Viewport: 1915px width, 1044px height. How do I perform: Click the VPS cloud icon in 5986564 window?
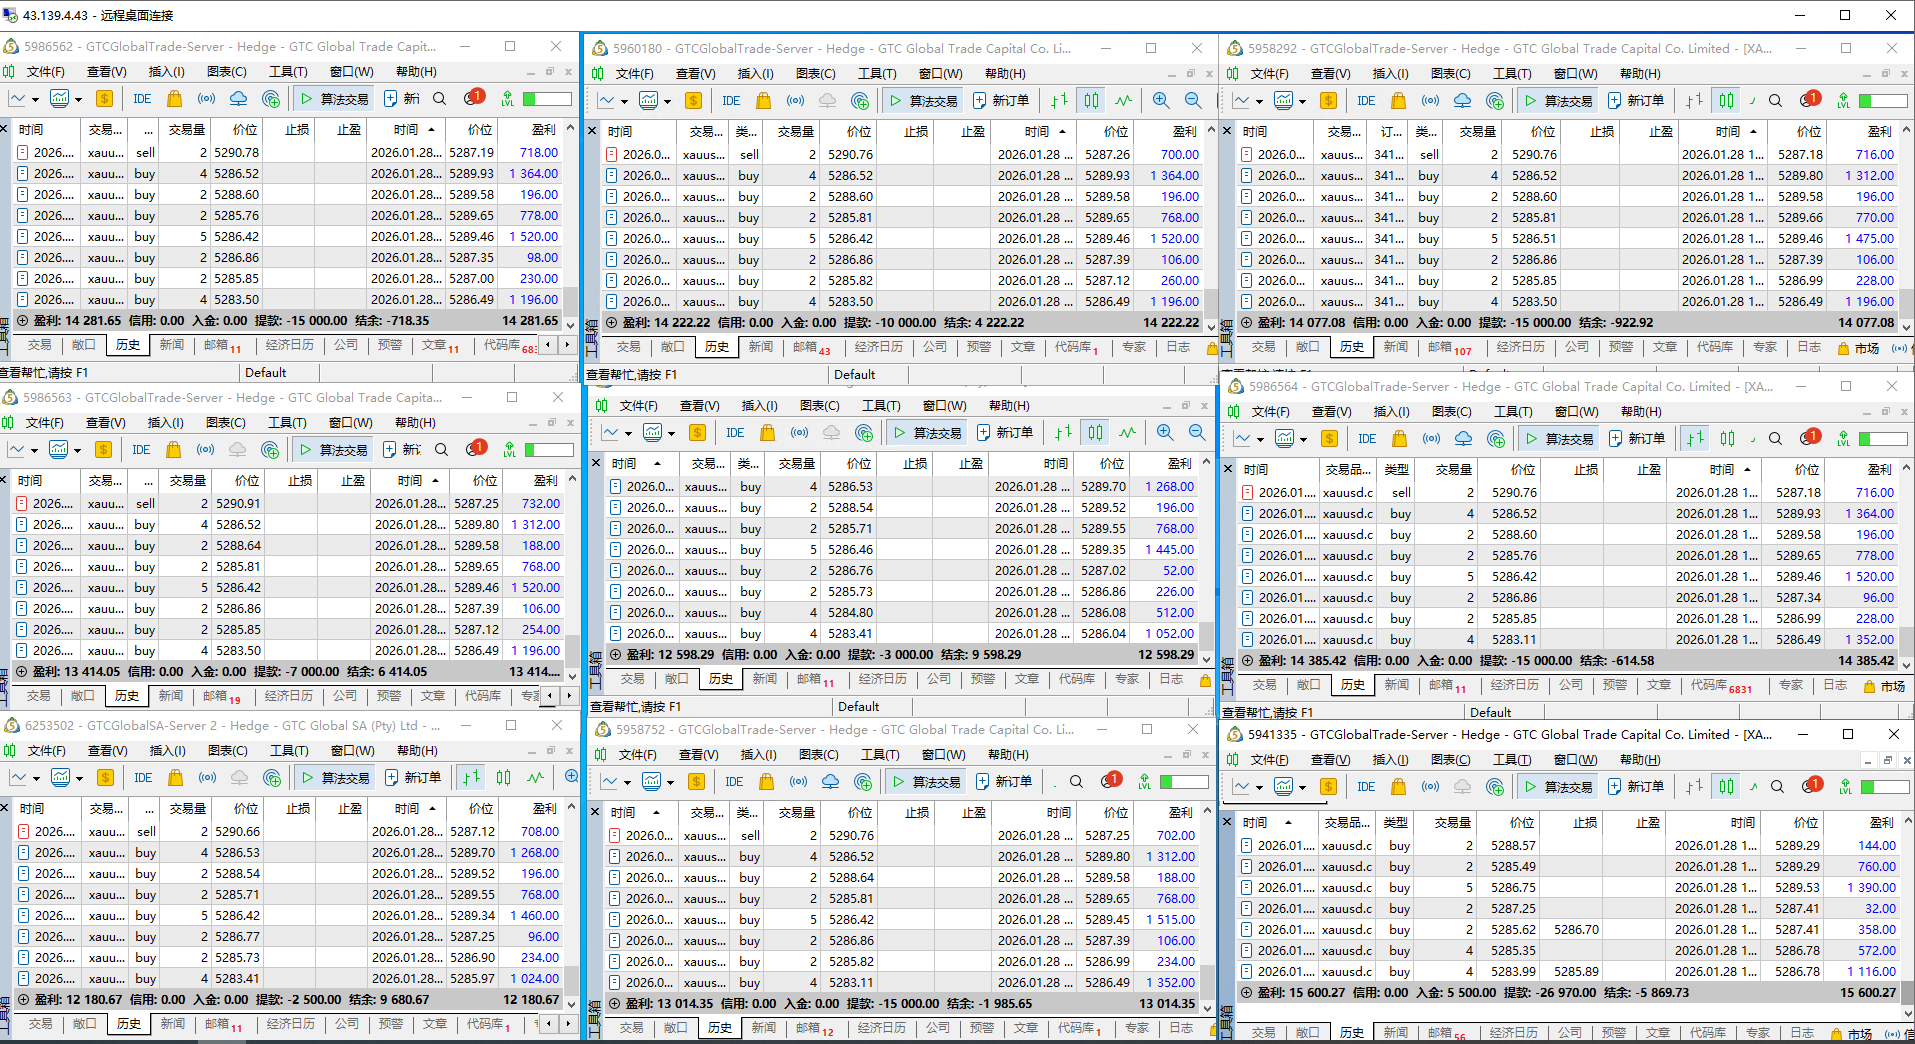[1464, 439]
